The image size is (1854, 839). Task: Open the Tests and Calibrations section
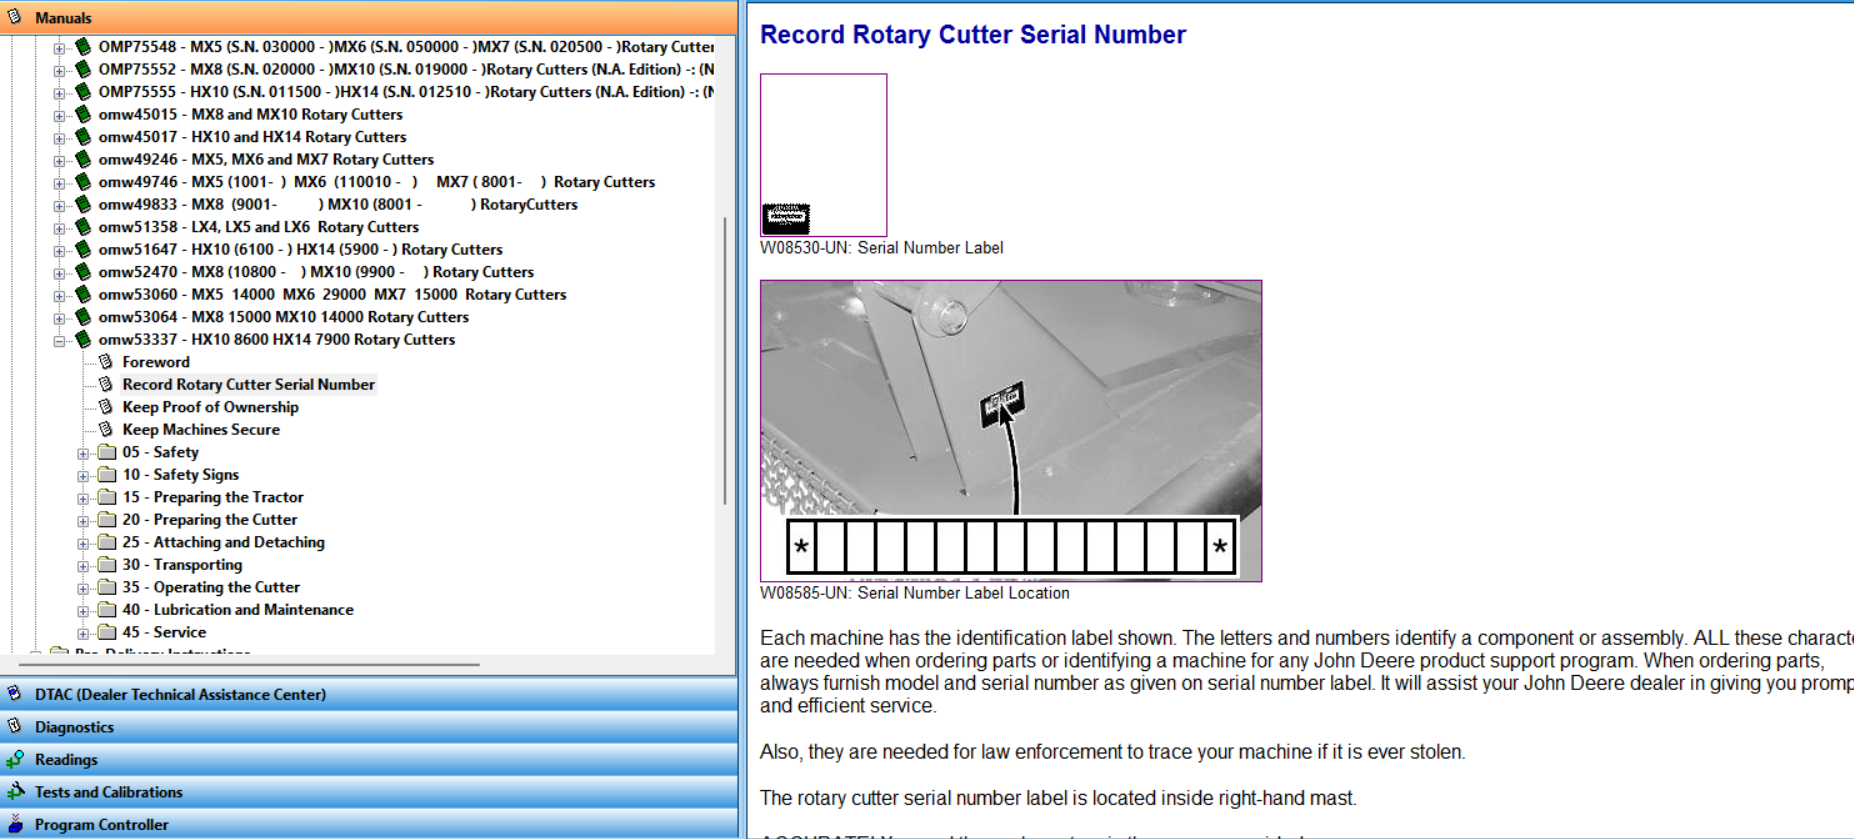pos(368,792)
